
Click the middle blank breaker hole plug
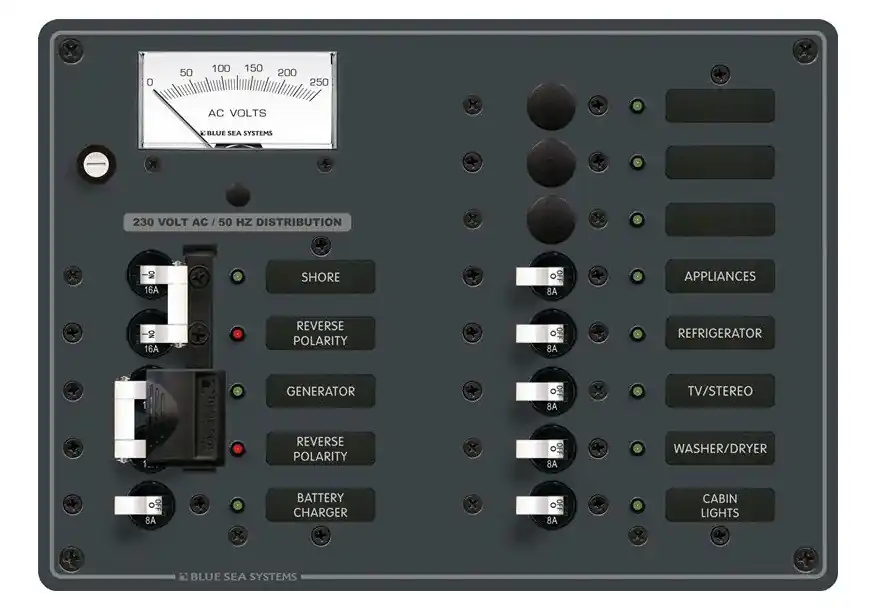point(551,163)
